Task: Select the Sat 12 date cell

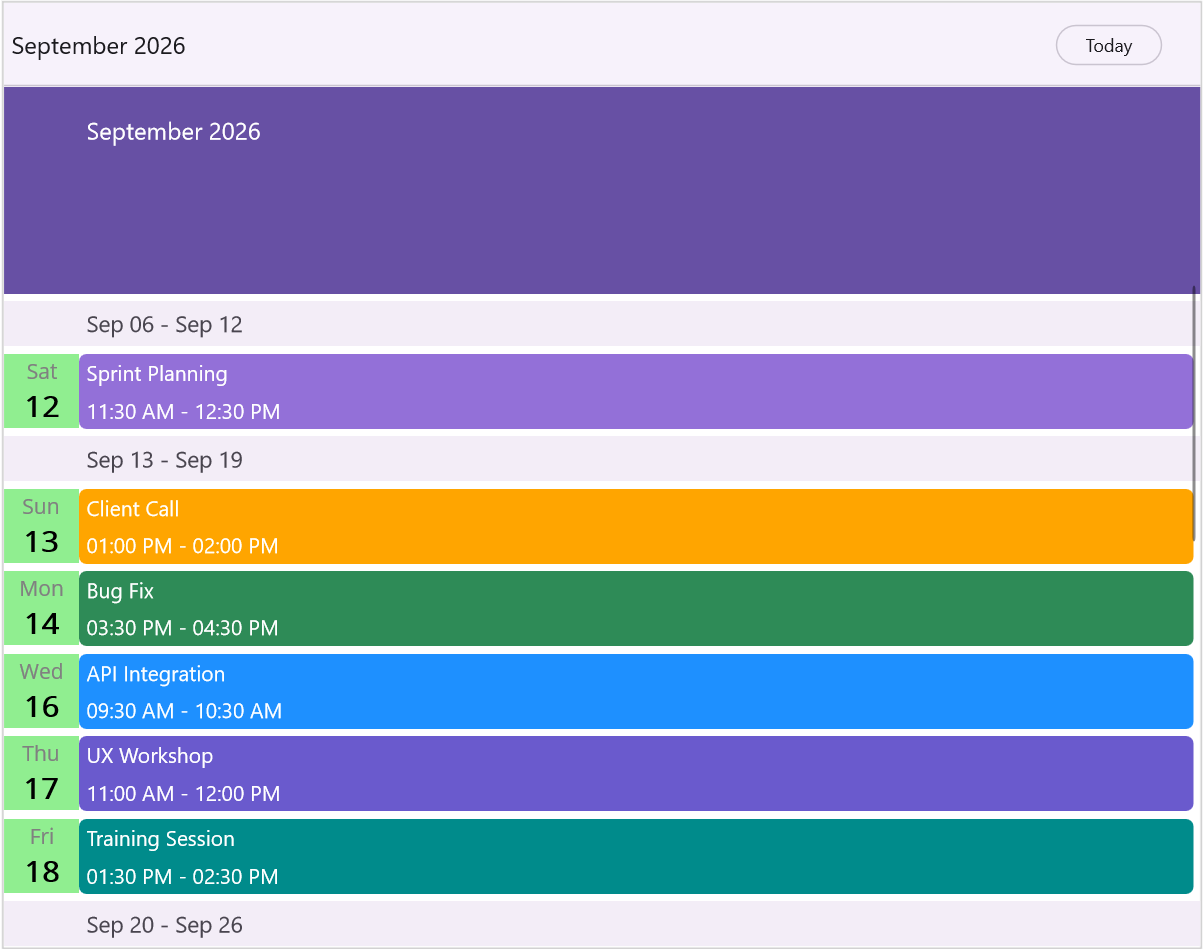Action: point(41,391)
